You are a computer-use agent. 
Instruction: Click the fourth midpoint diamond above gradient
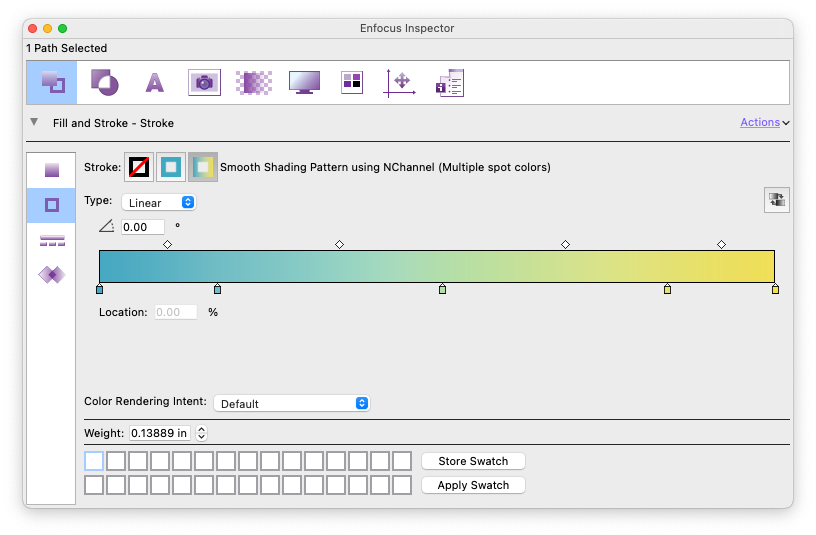(x=721, y=244)
